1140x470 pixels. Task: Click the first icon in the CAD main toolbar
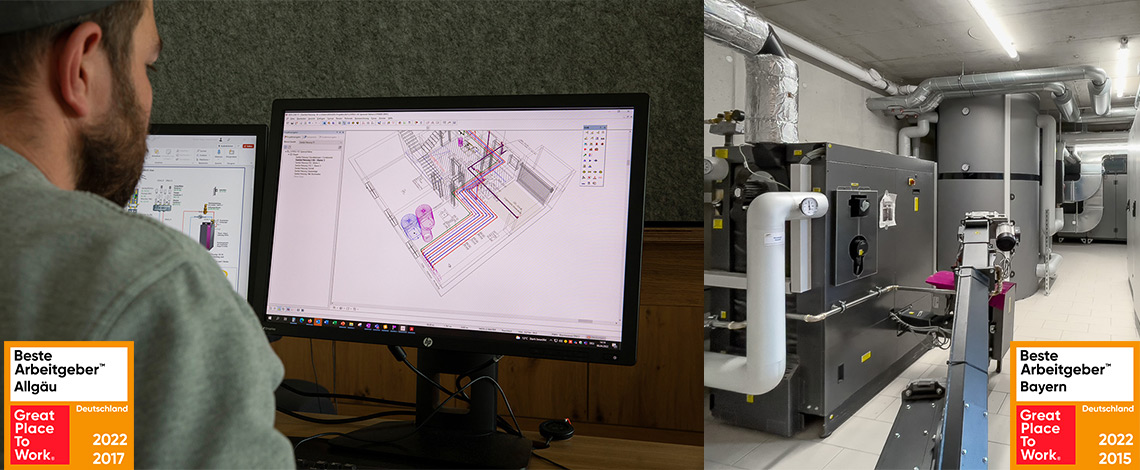289,125
